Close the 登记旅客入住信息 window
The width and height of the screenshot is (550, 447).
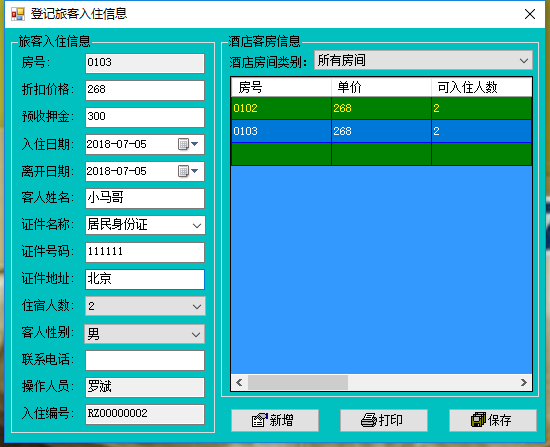tap(530, 14)
